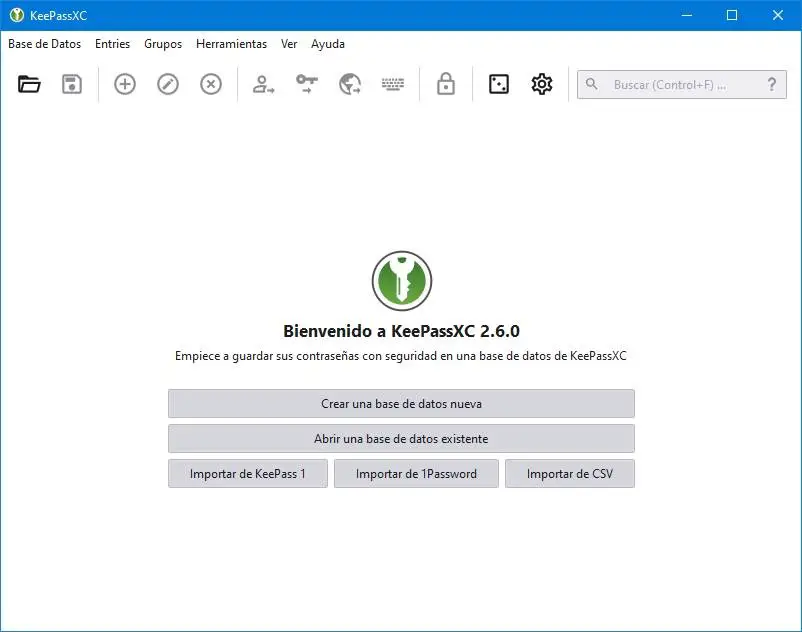Focus the Buscar search field
The image size is (802, 632).
(682, 84)
